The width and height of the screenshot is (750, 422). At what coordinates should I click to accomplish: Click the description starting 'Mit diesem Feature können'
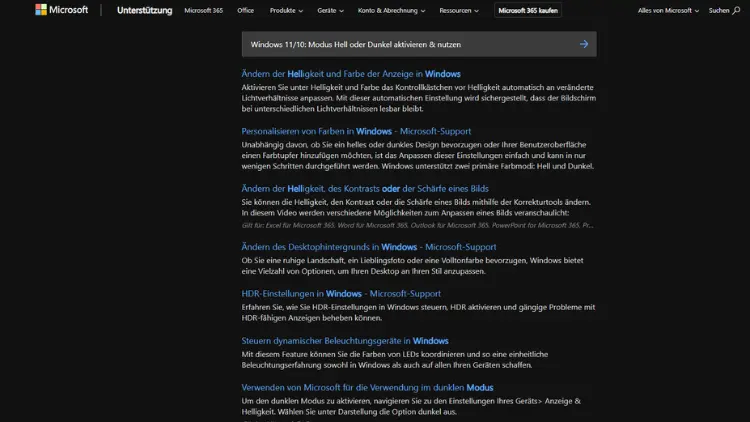click(395, 359)
